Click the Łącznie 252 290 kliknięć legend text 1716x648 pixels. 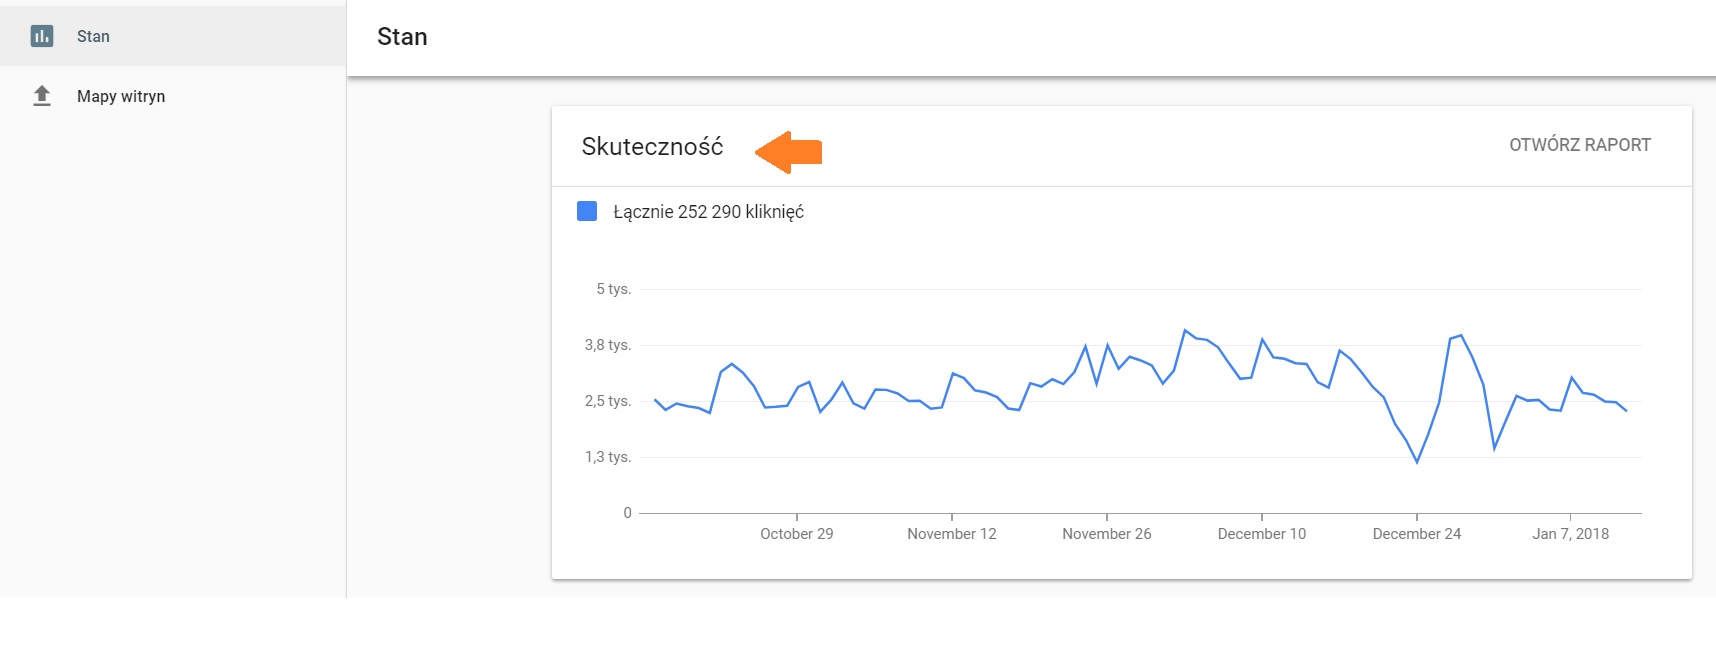tap(708, 212)
